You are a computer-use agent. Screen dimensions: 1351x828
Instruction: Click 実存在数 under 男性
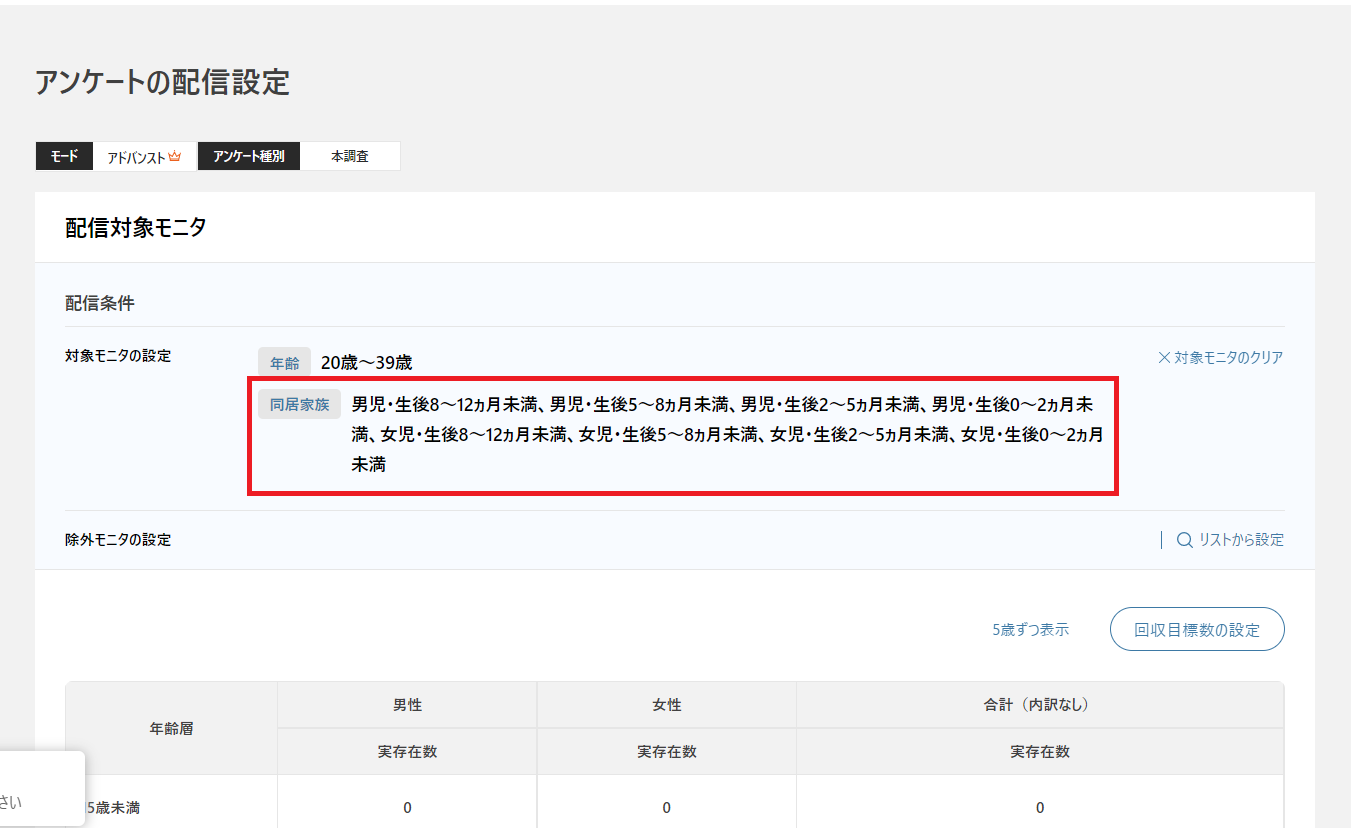[x=407, y=751]
